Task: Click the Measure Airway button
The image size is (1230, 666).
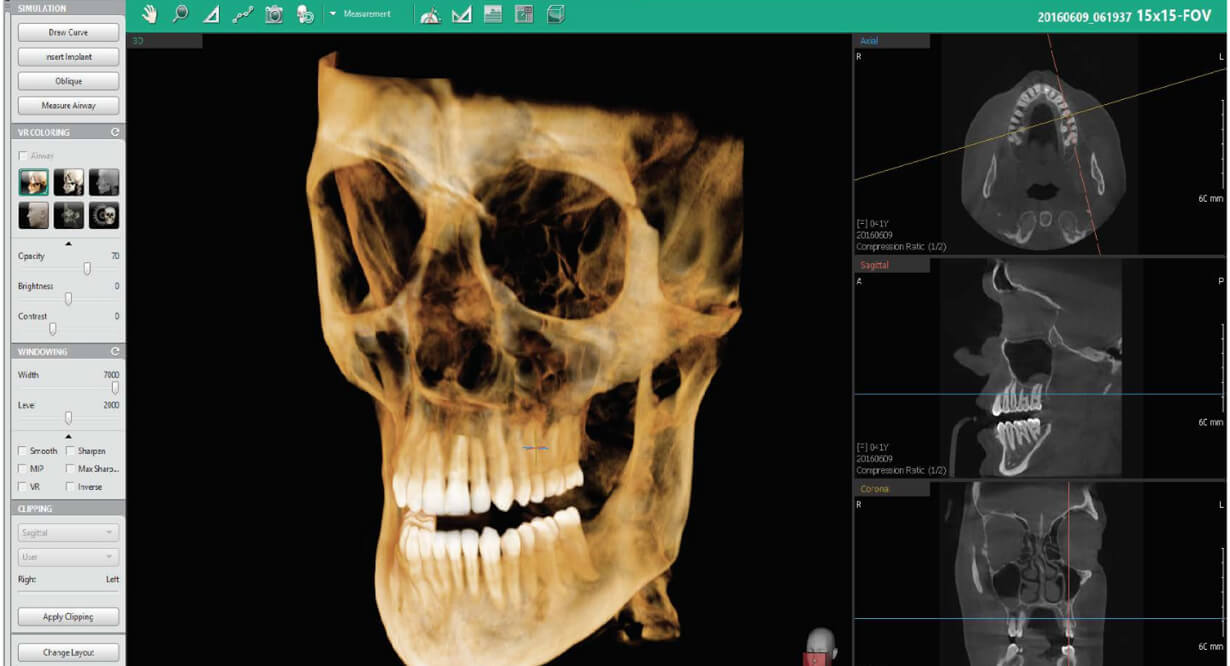Action: coord(68,105)
